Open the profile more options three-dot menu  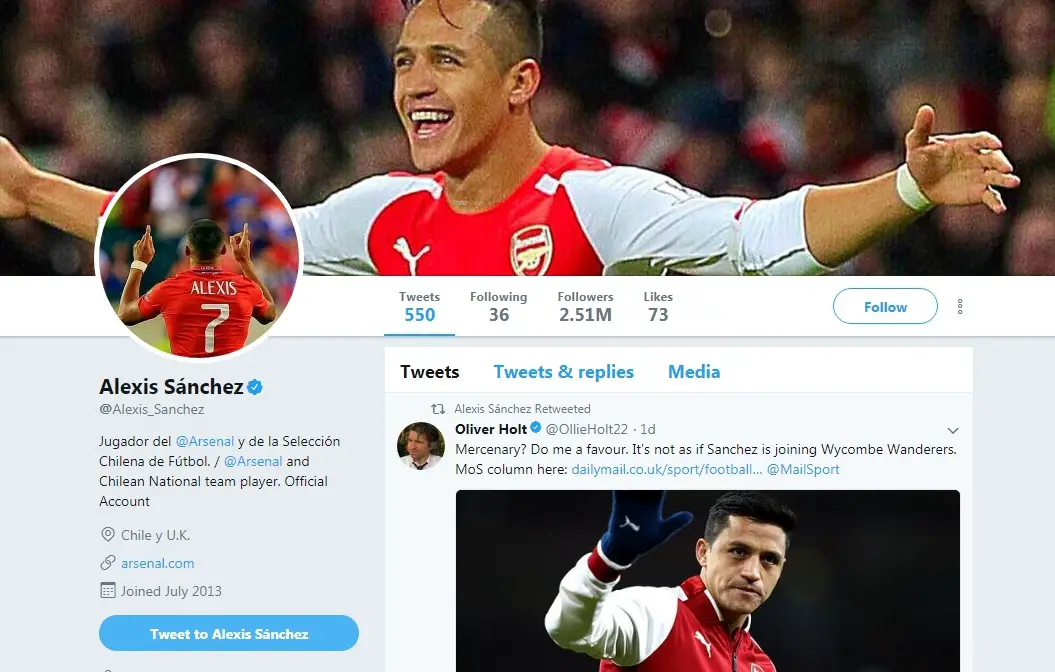coord(960,307)
